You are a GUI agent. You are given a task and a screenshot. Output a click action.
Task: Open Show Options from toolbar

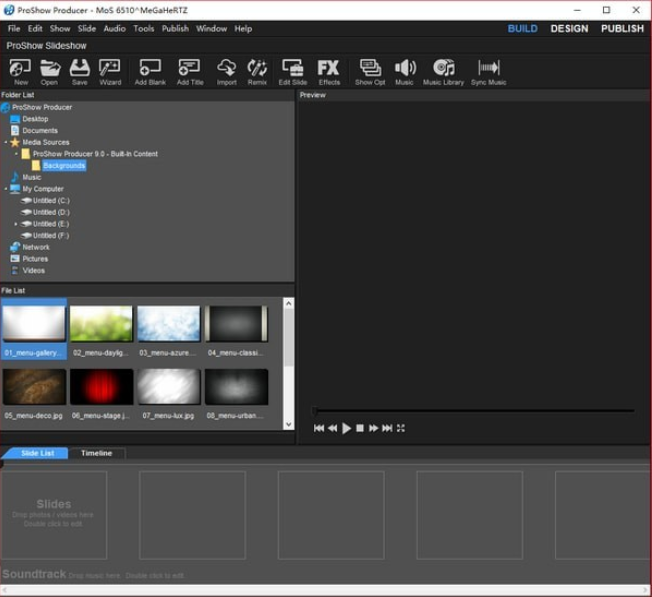tap(369, 70)
